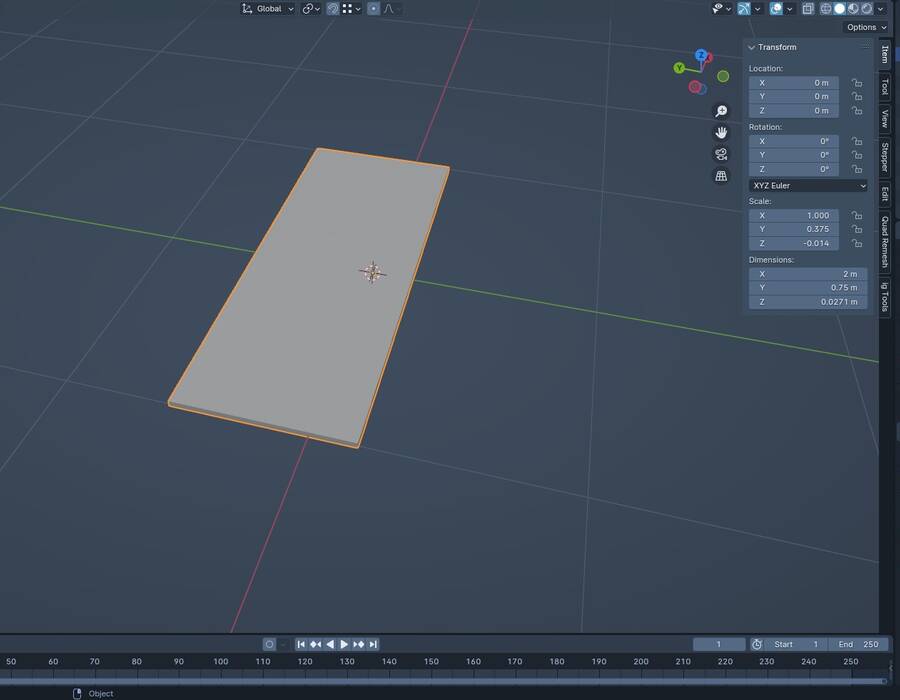This screenshot has height=700, width=900.
Task: Toggle snapping magnet in header
Action: point(333,9)
